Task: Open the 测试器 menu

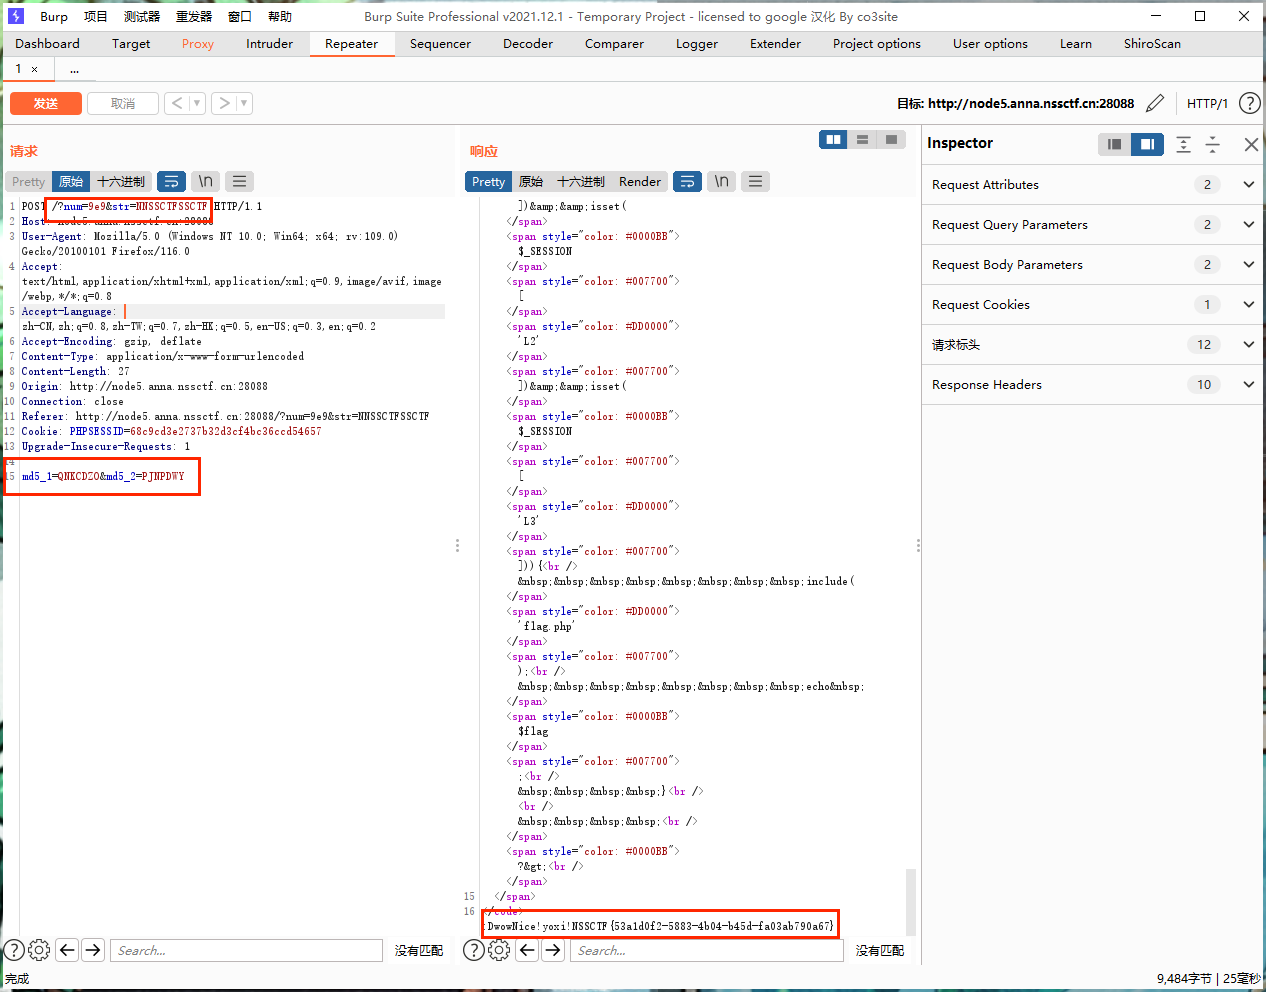Action: point(142,16)
